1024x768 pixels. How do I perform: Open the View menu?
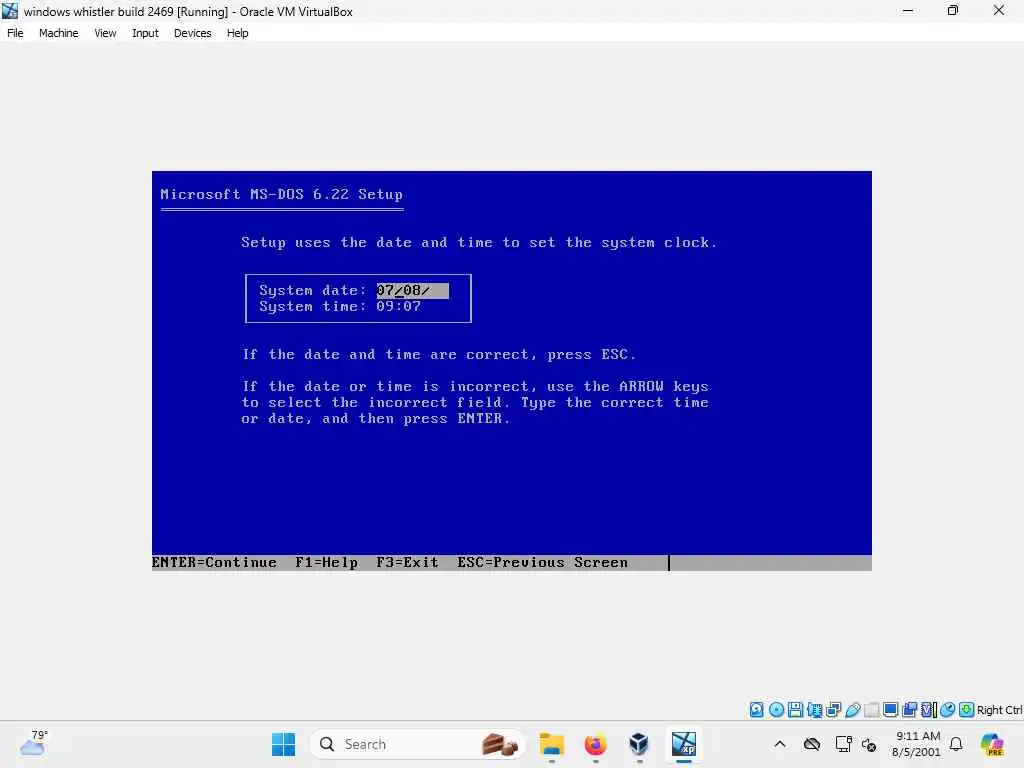[105, 33]
